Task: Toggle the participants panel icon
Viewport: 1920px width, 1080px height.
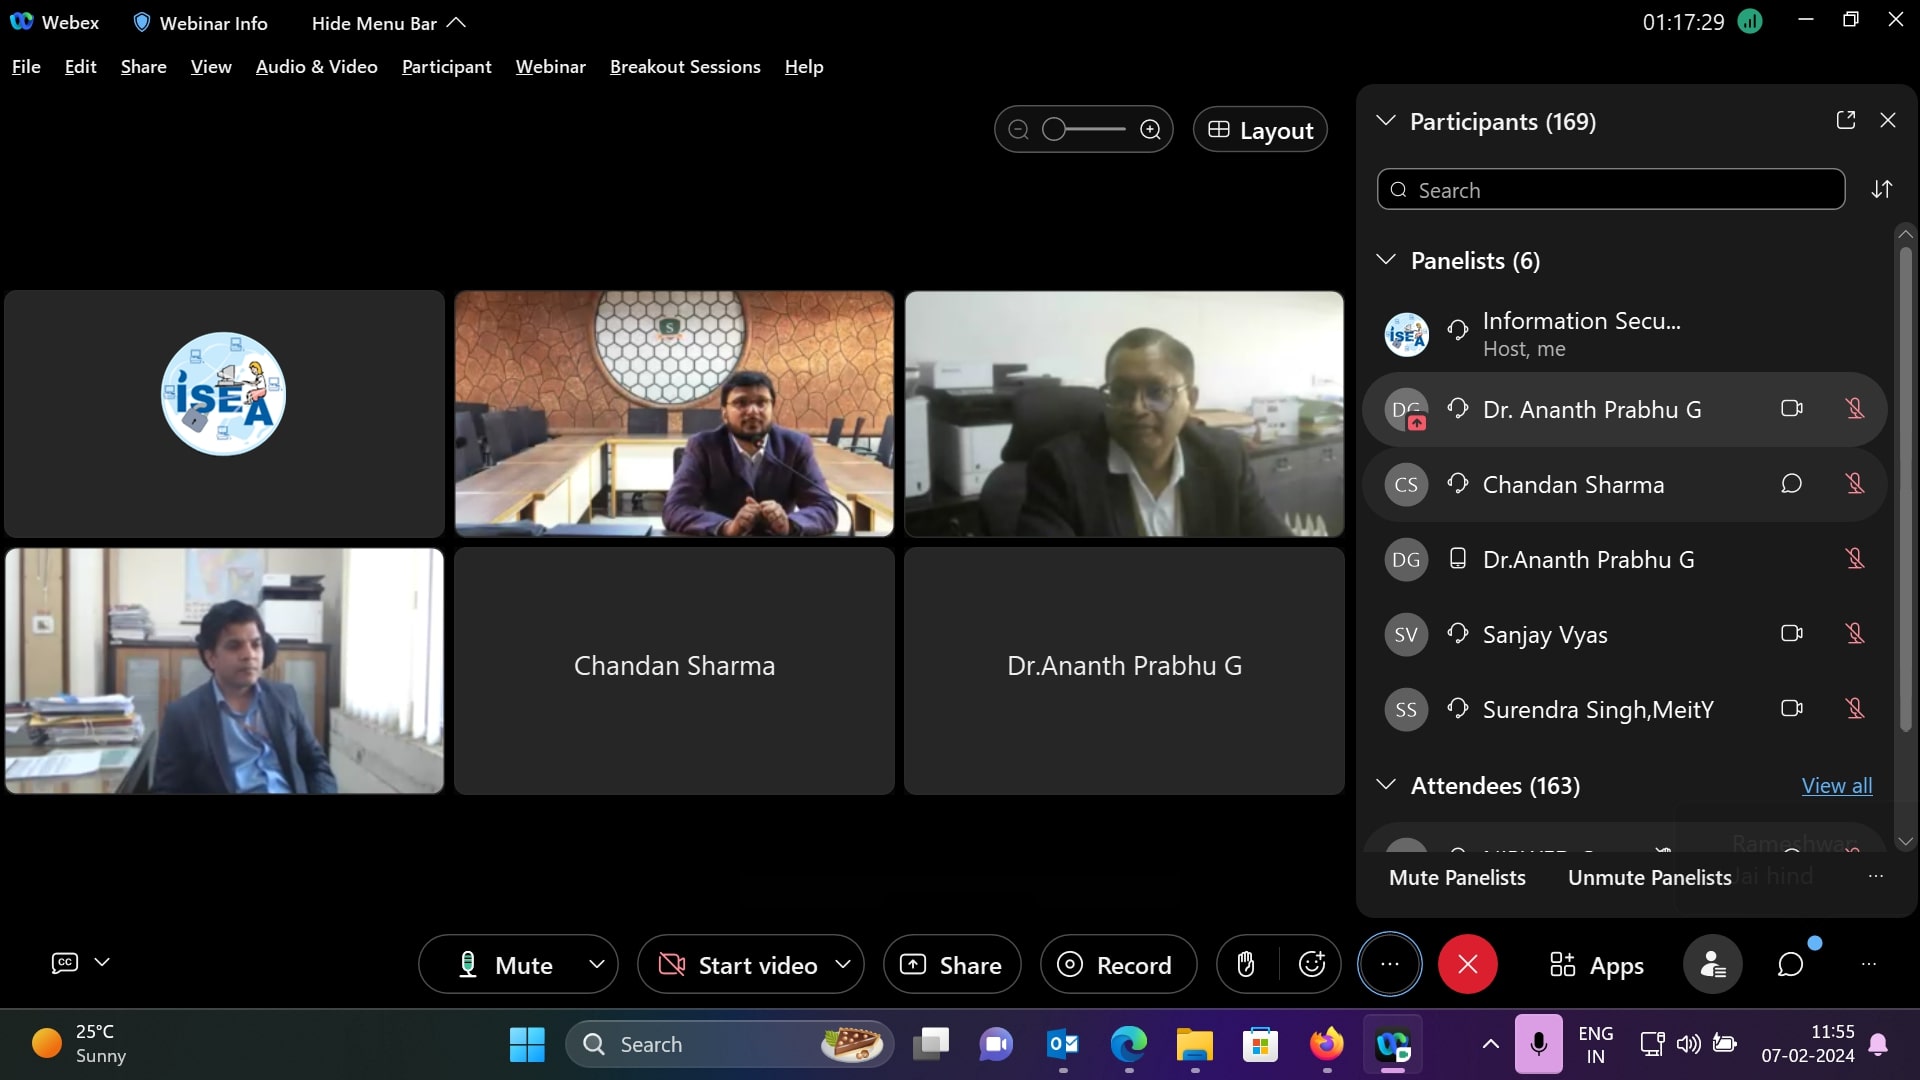Action: [x=1713, y=965]
